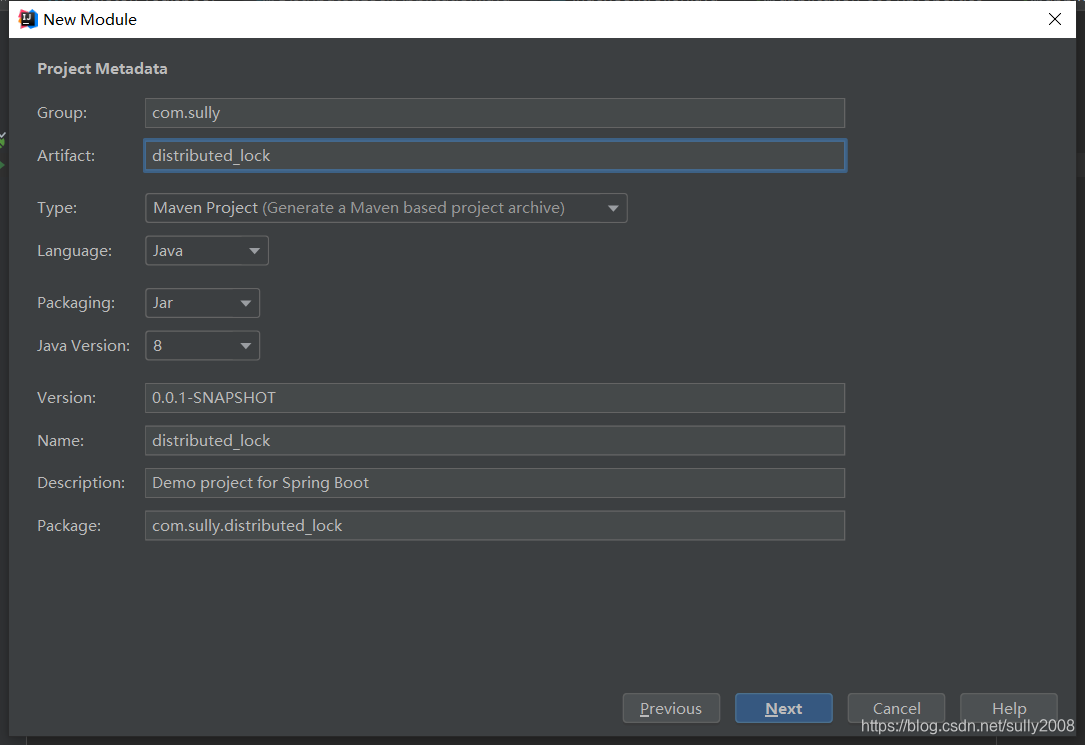Open the Type dropdown showing Maven Project
This screenshot has height=745, width=1085.
[x=386, y=208]
